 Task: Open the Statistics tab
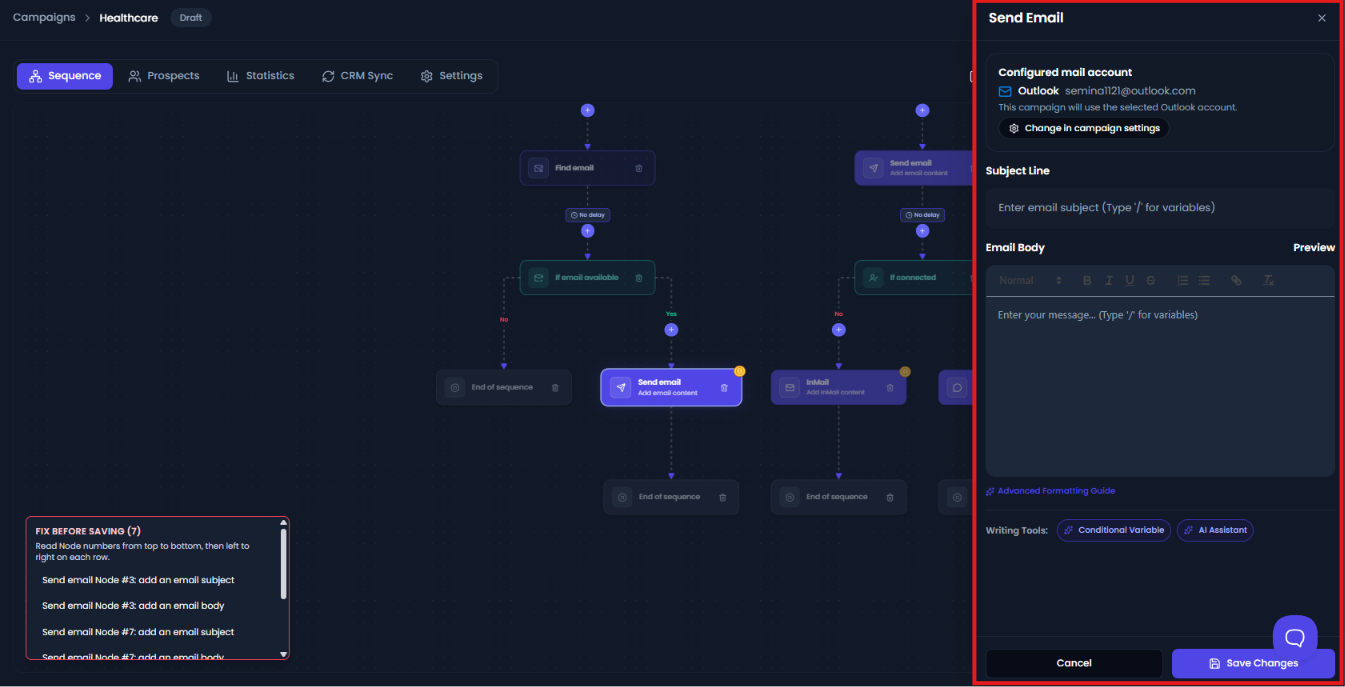point(260,76)
